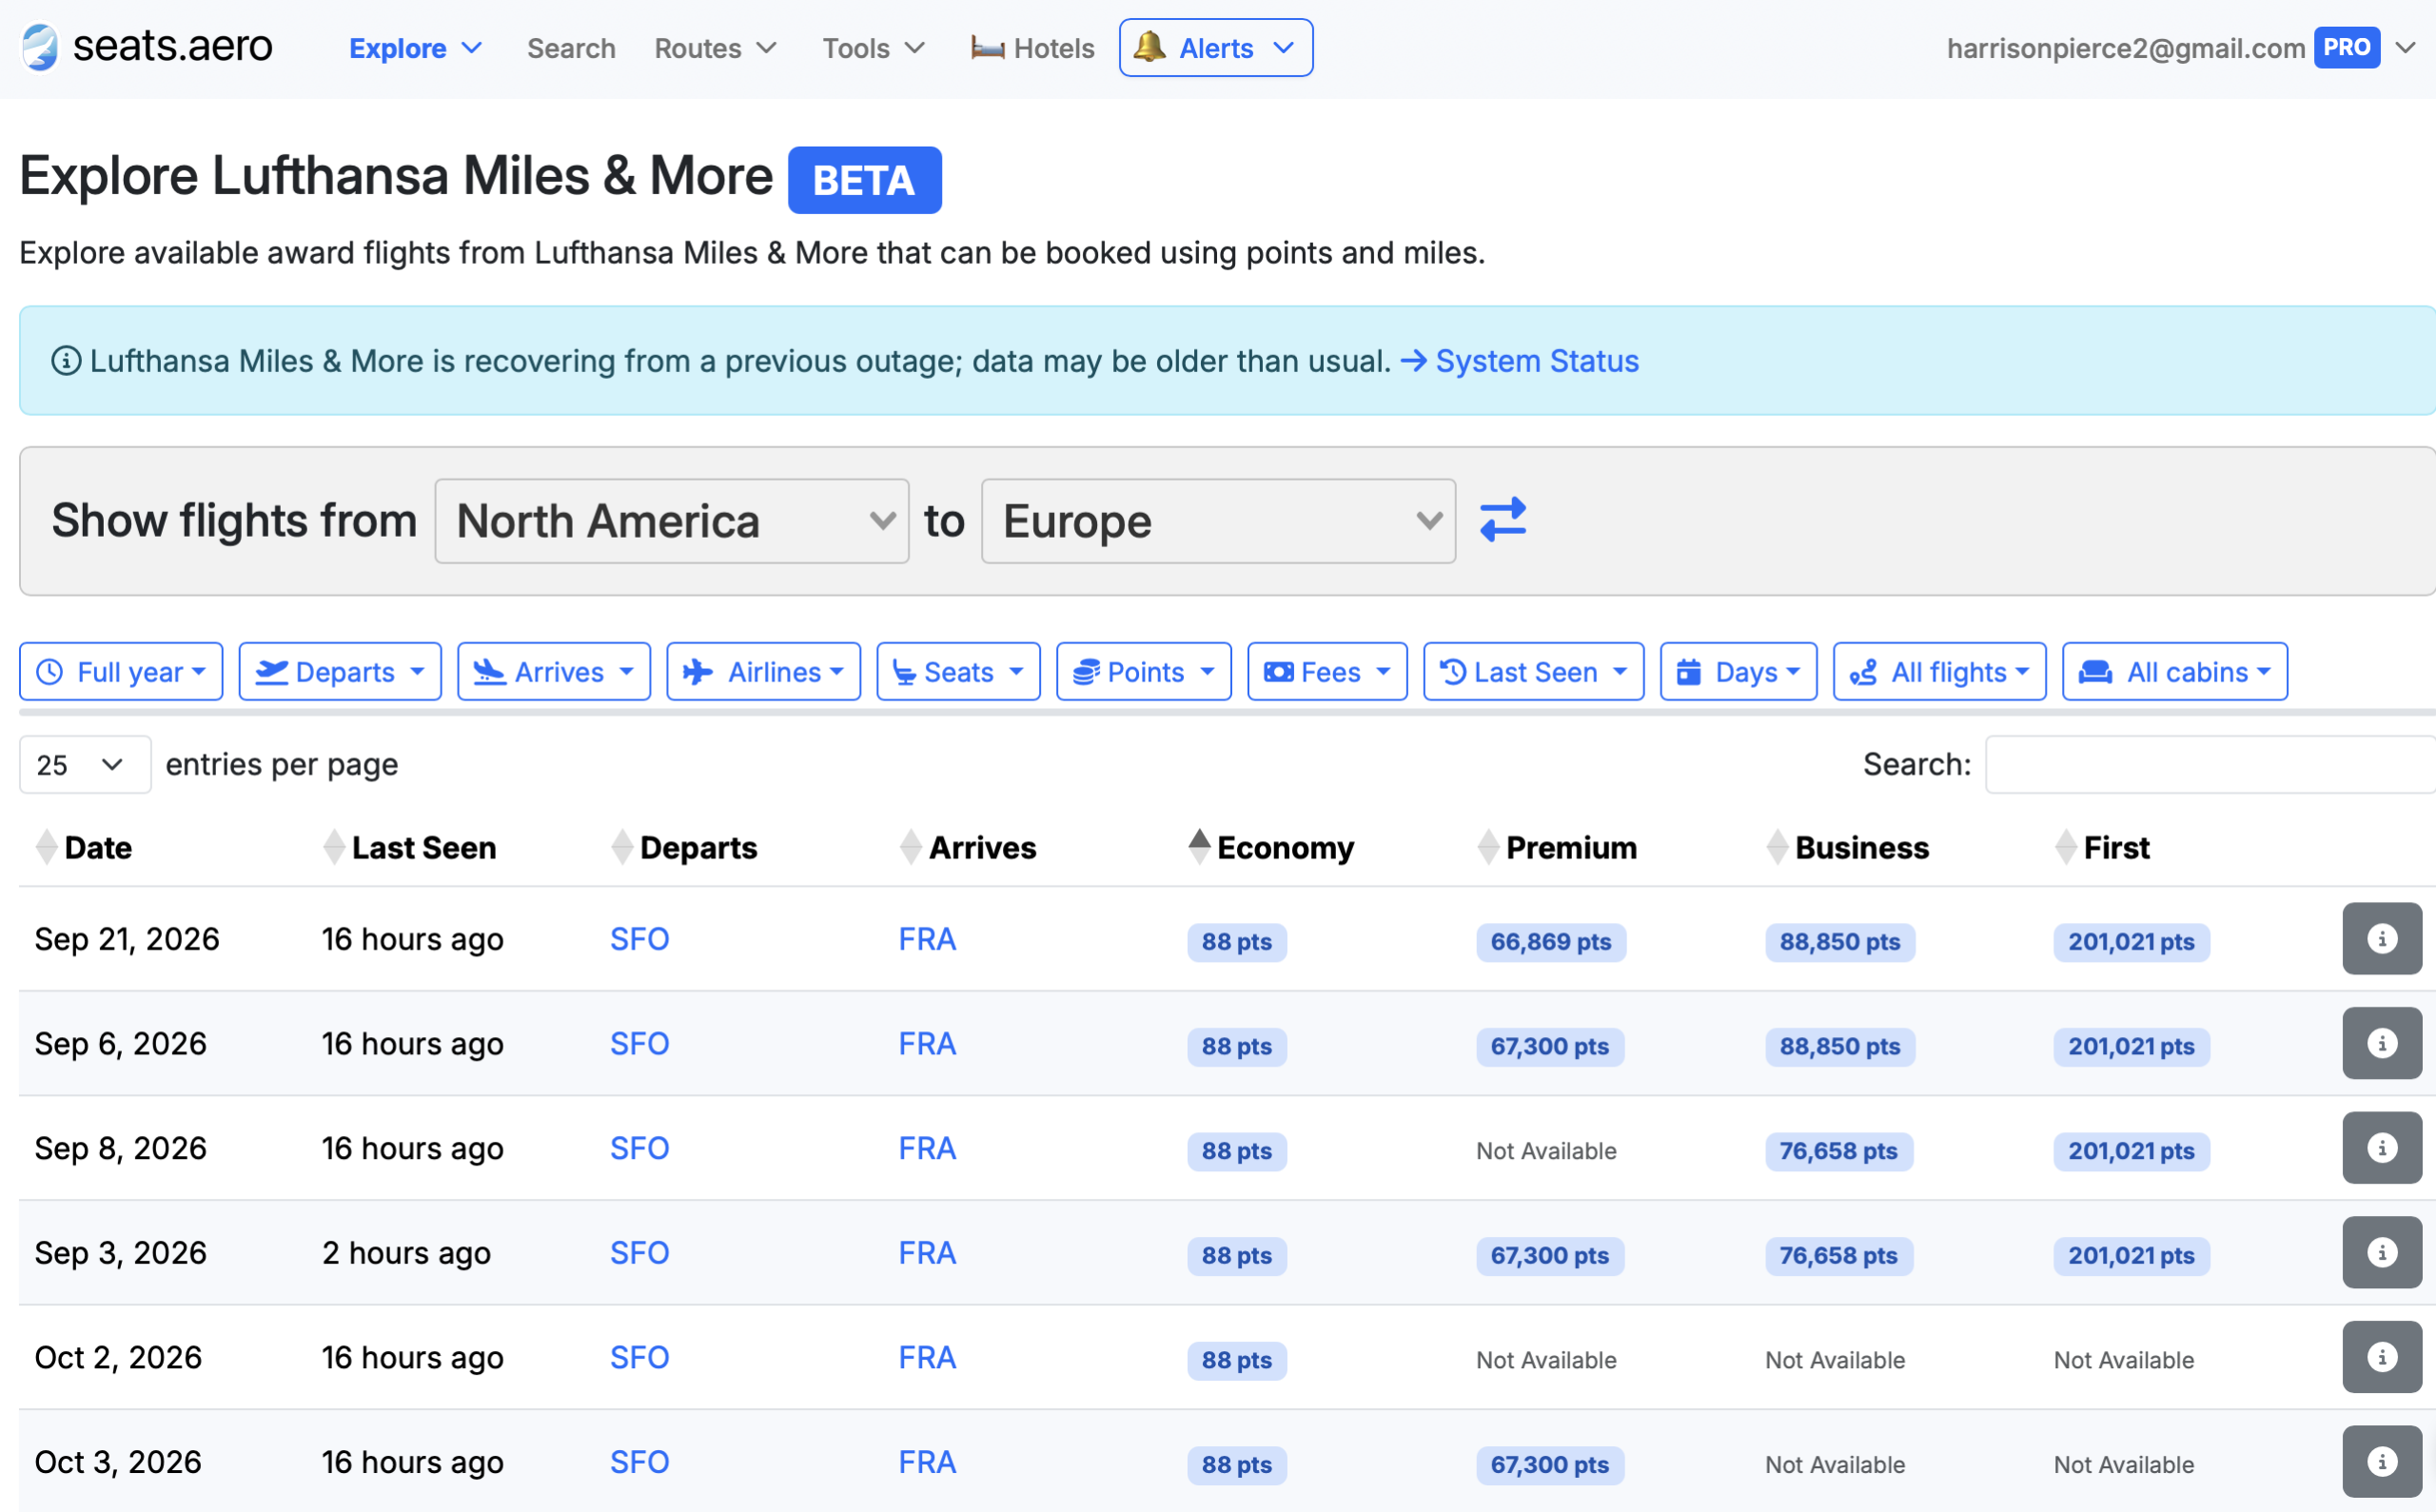This screenshot has height=1512, width=2436.
Task: Open the Days filter dropdown
Action: coord(1739,672)
